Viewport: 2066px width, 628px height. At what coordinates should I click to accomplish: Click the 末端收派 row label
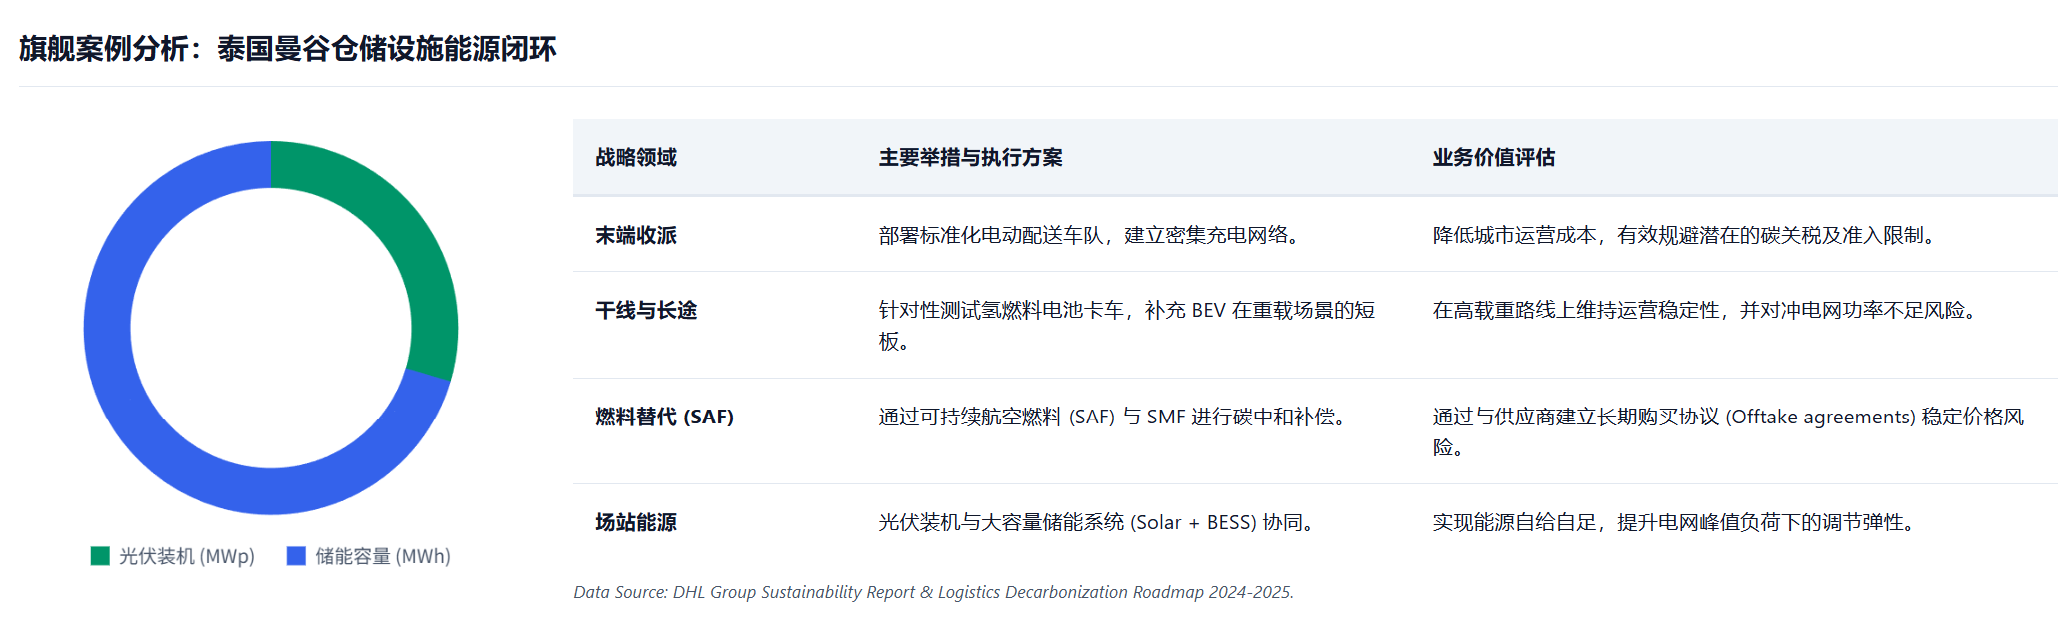click(x=636, y=235)
